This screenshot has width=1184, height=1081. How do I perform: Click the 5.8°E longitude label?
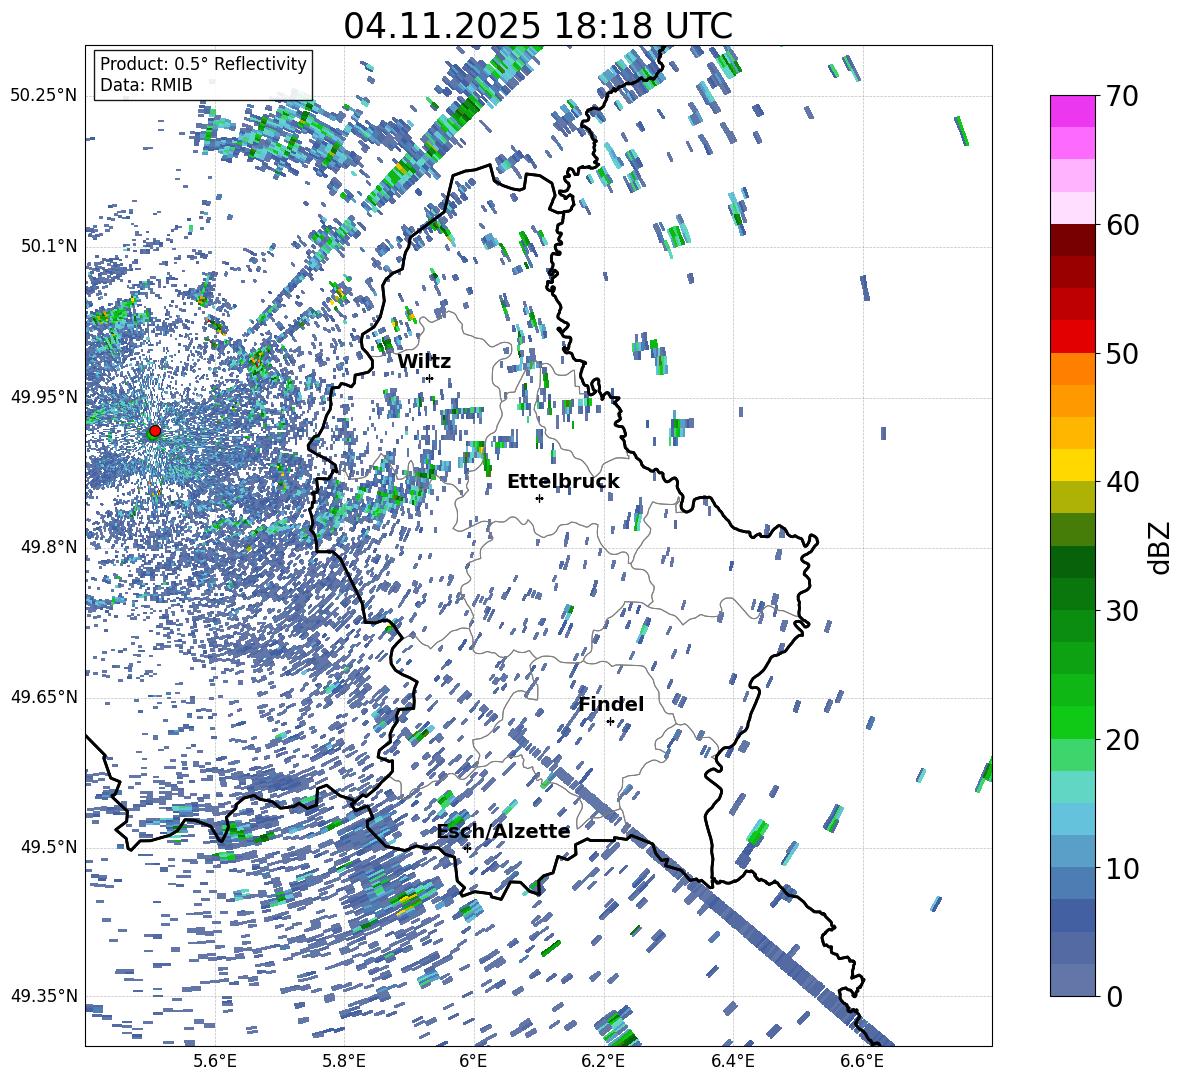pyautogui.click(x=344, y=1061)
